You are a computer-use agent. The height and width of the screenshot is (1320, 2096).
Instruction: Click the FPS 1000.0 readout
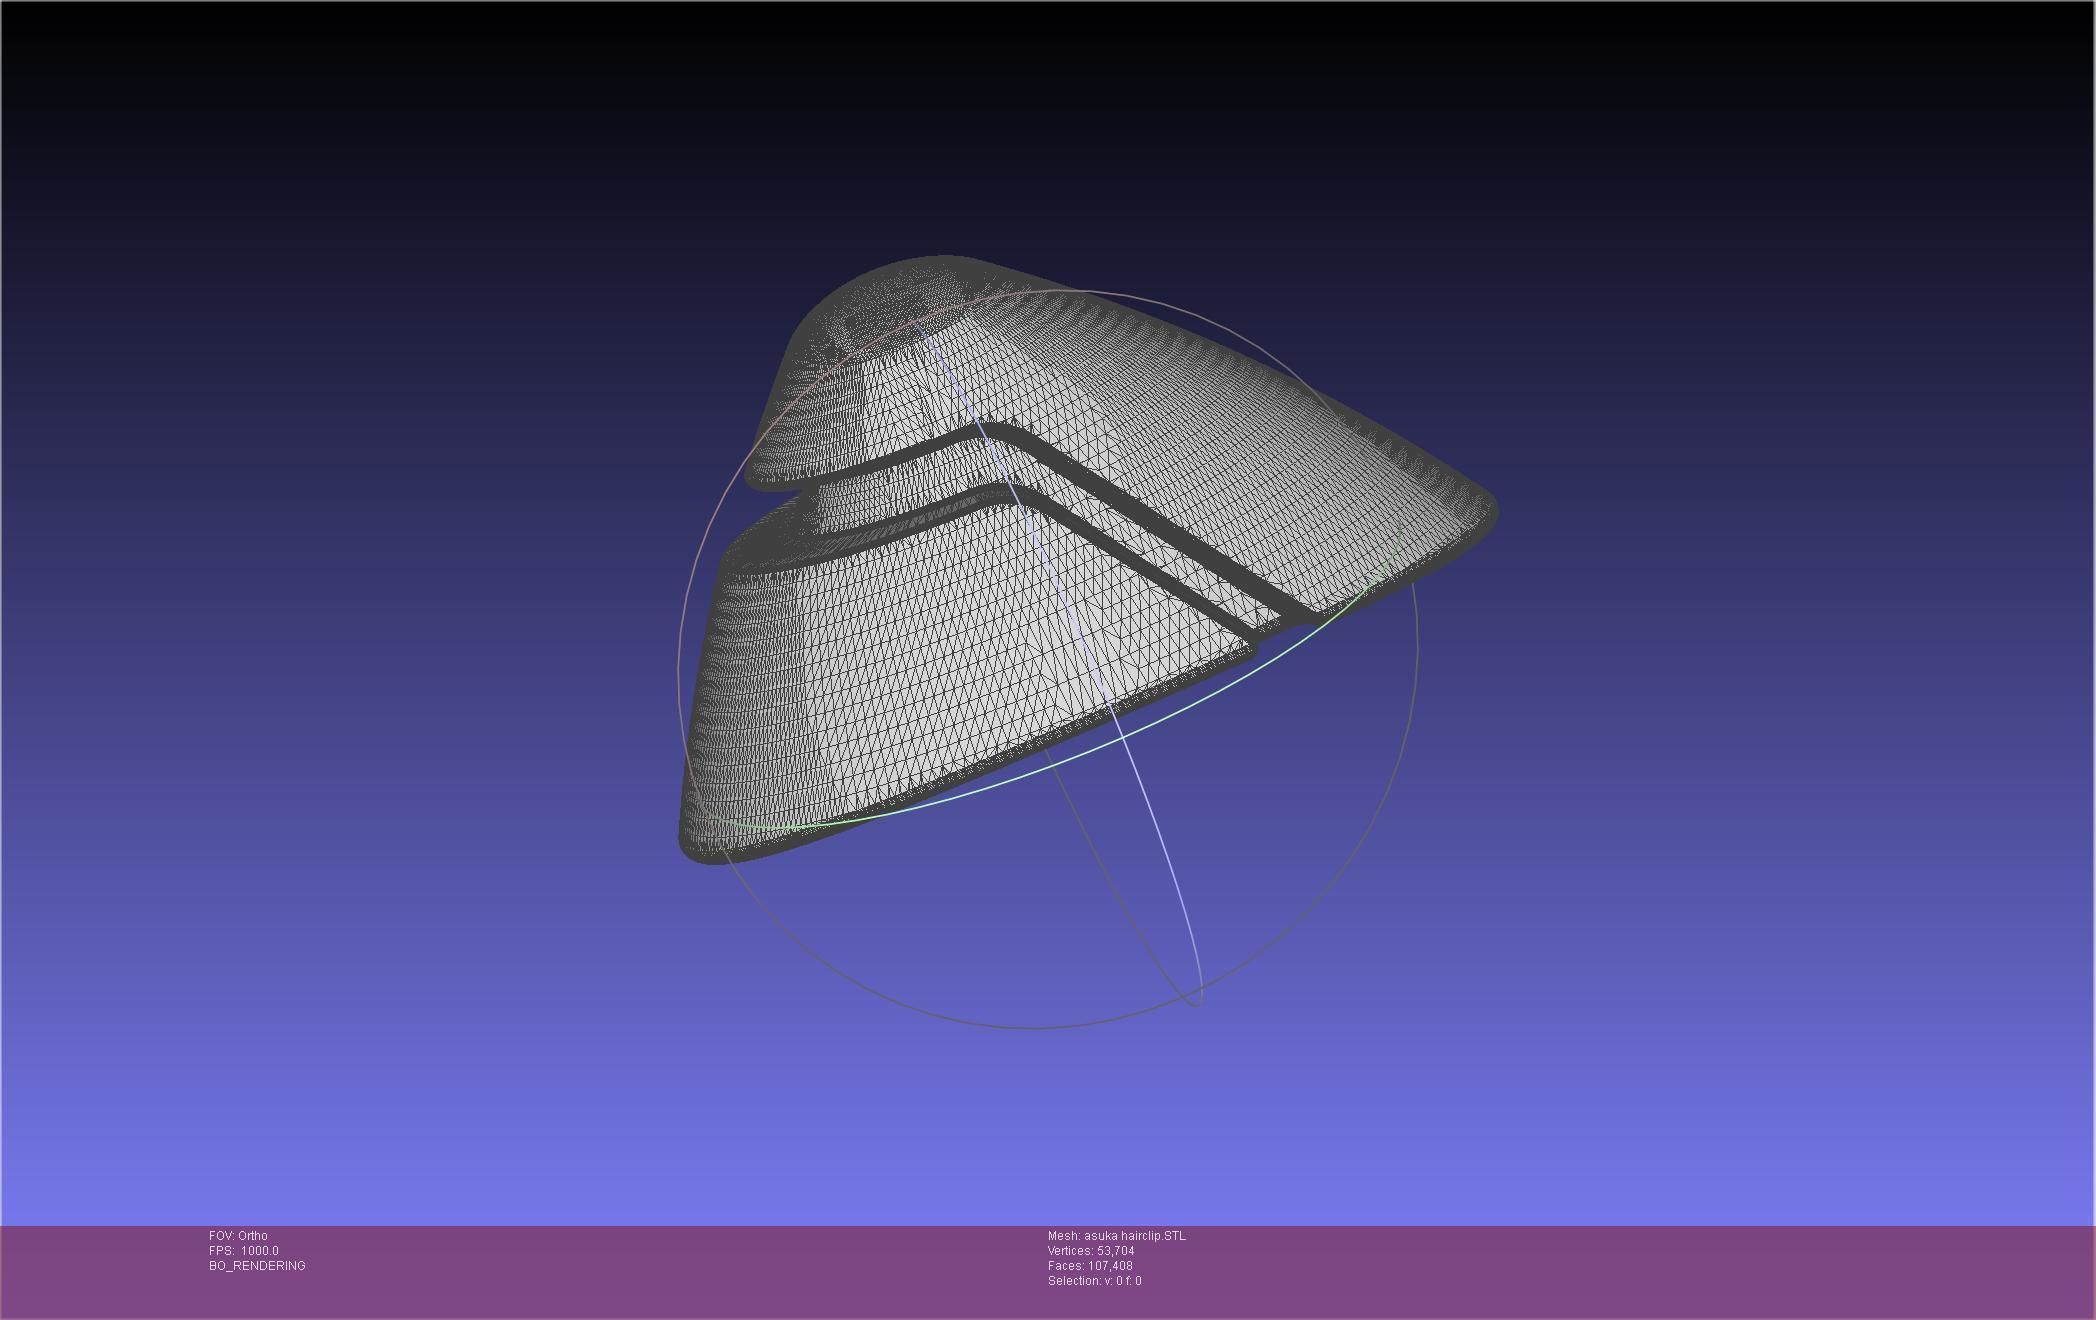(243, 1251)
